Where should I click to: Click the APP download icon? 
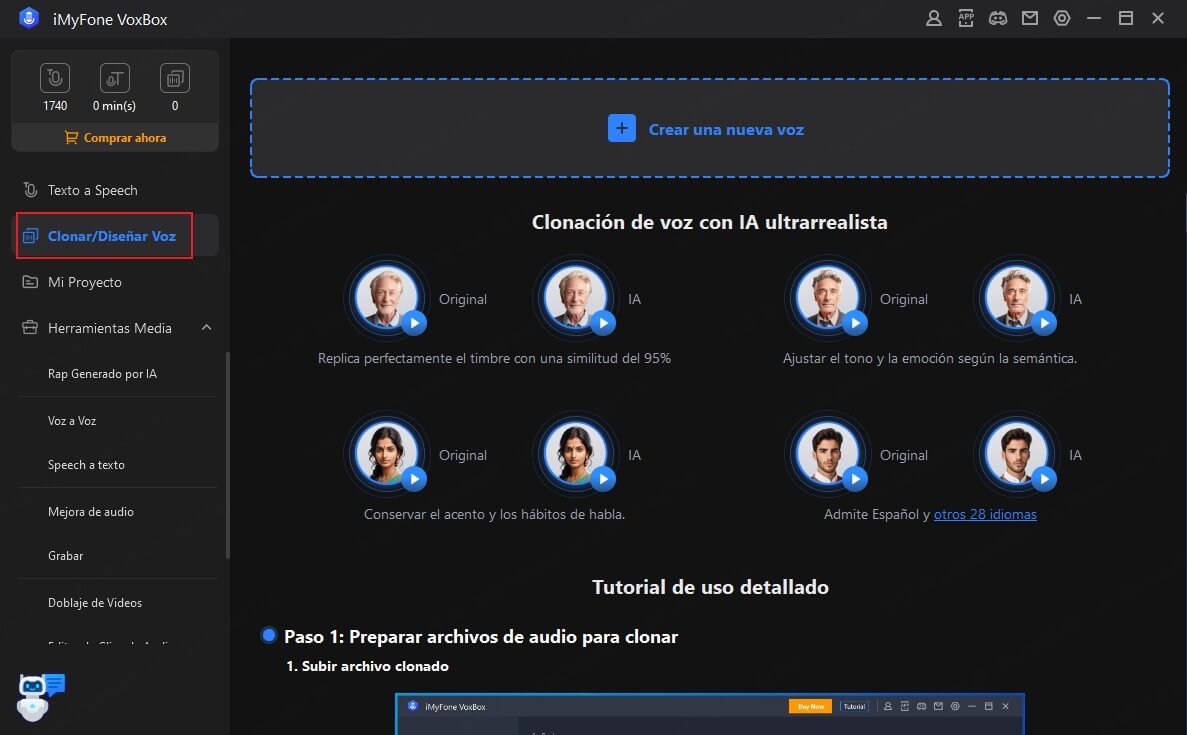[x=966, y=19]
